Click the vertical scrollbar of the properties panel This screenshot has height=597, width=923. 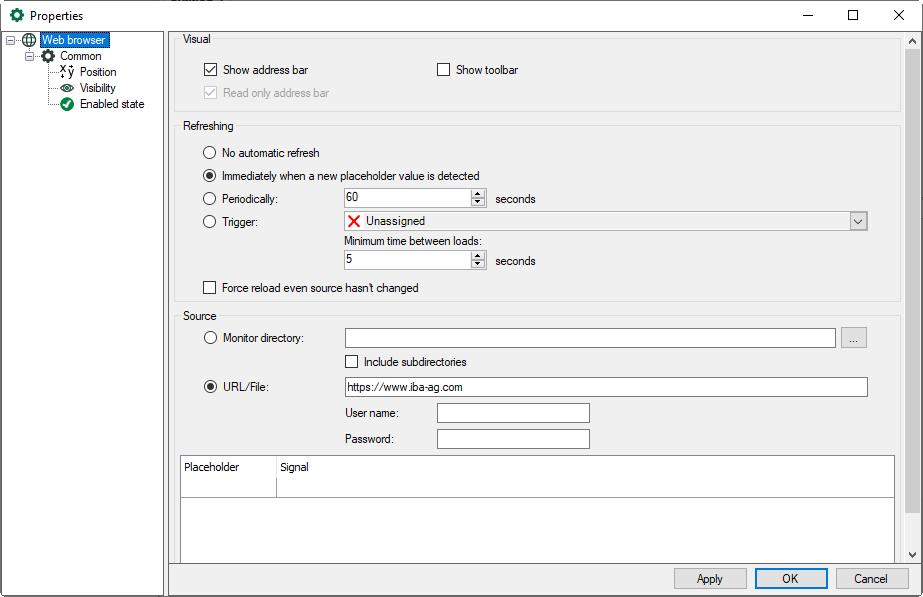click(912, 300)
